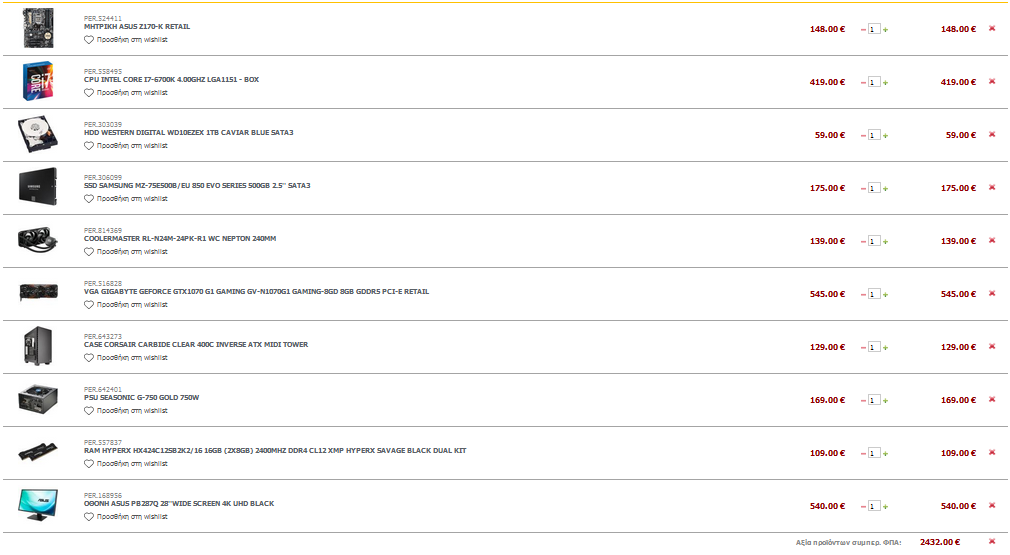This screenshot has height=555, width=1010.
Task: Increase quantity of ASUS Z170-K motherboard
Action: click(x=885, y=30)
